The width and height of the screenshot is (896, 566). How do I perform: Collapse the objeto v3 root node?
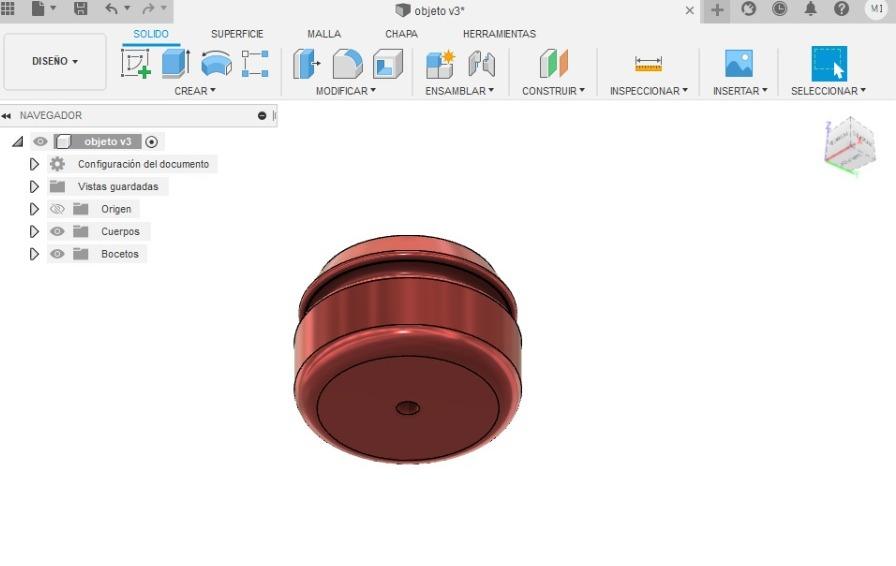tap(18, 141)
